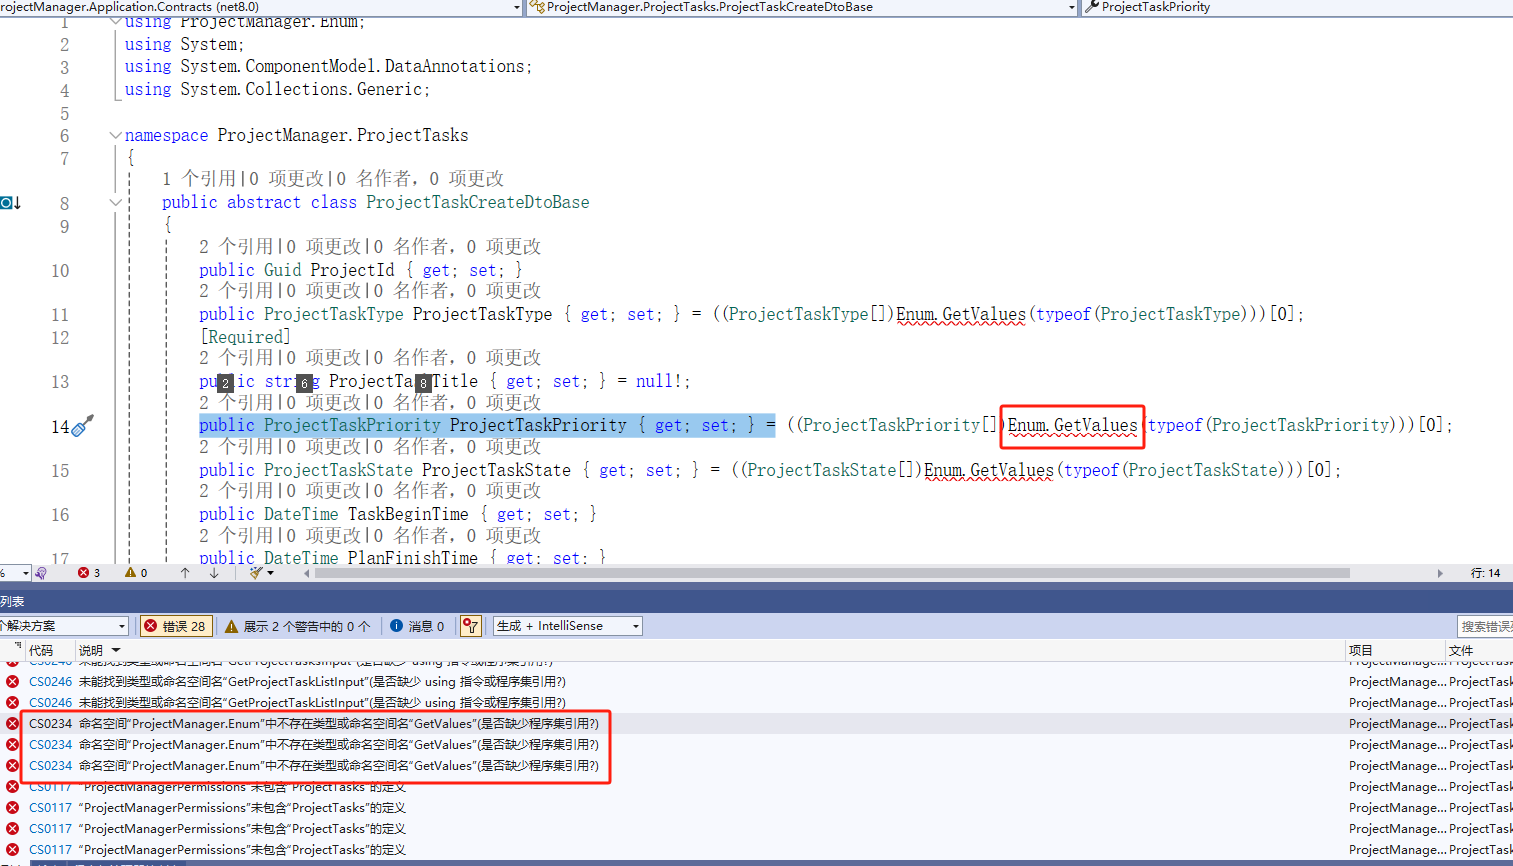Viewport: 1513px width, 866px height.
Task: Click the horizontal scrollbar of the code editor
Action: tap(830, 573)
